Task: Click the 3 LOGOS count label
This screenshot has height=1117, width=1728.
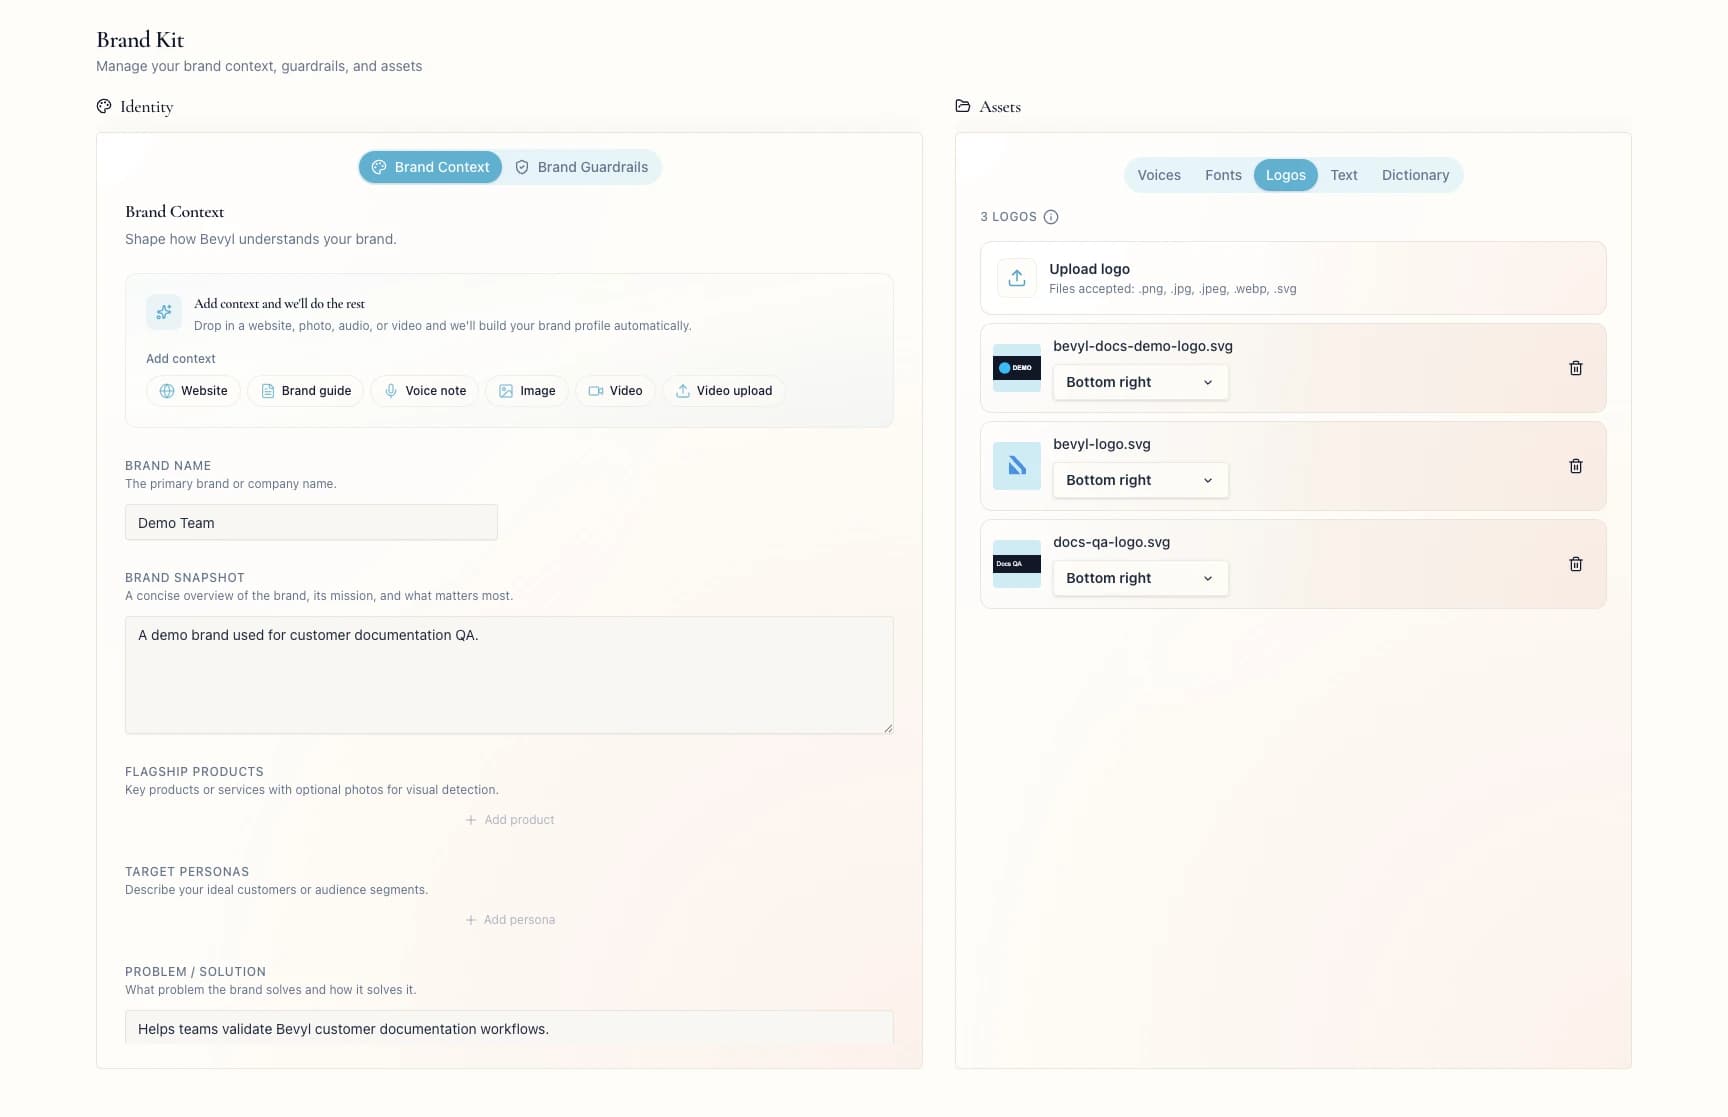Action: click(1008, 217)
